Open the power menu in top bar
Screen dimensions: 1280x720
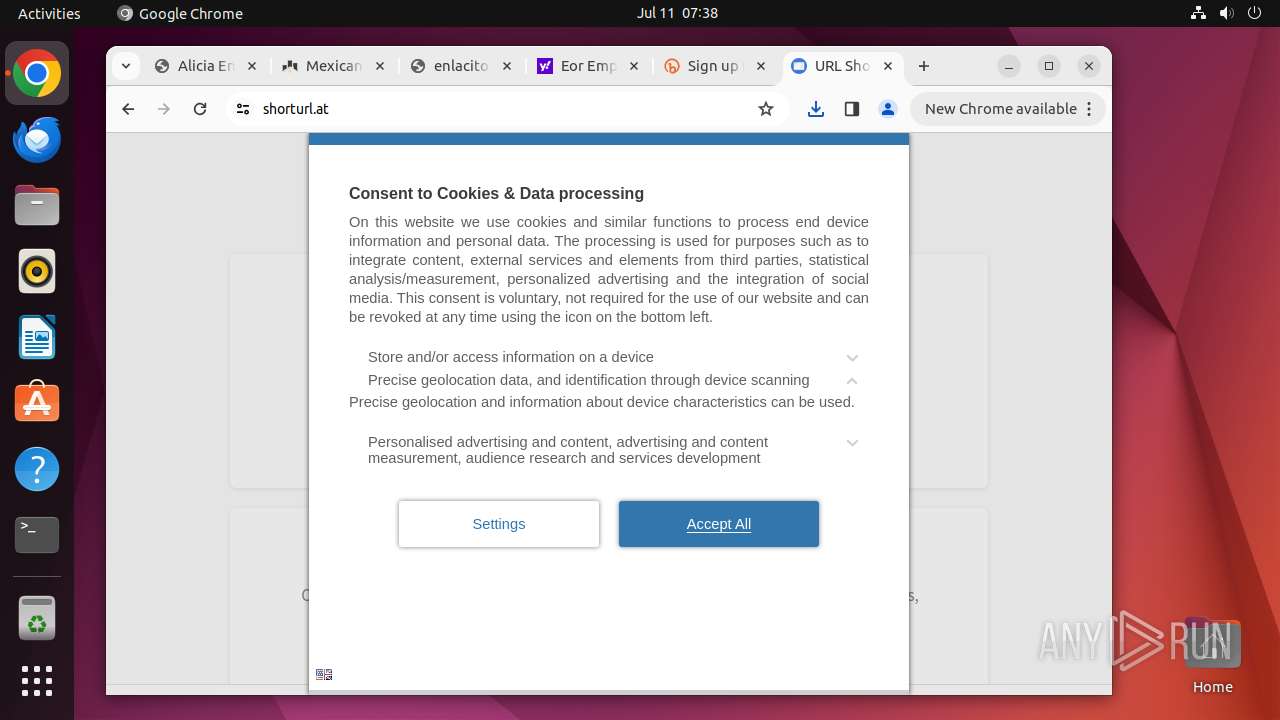[1254, 13]
